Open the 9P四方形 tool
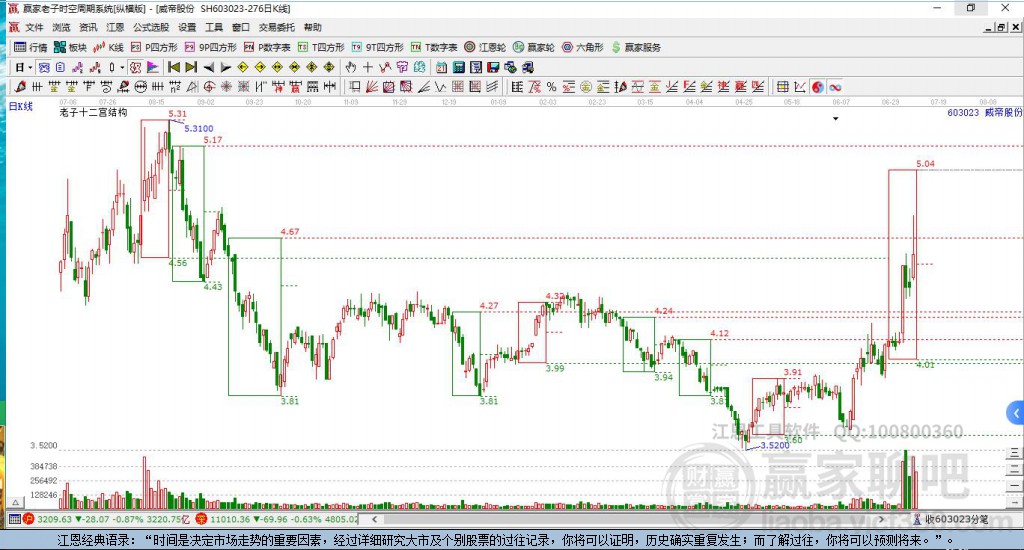Image resolution: width=1024 pixels, height=550 pixels. click(210, 47)
